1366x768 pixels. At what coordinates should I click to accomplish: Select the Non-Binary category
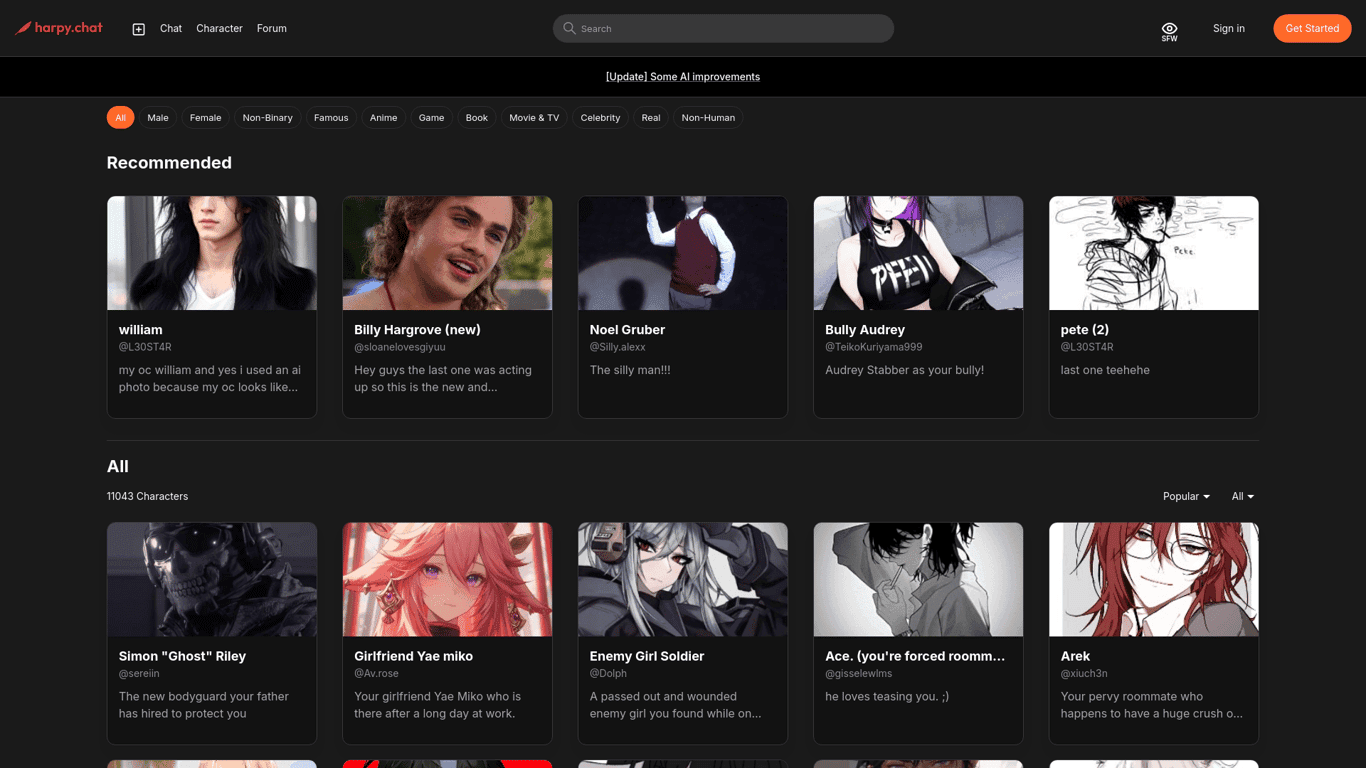click(268, 118)
